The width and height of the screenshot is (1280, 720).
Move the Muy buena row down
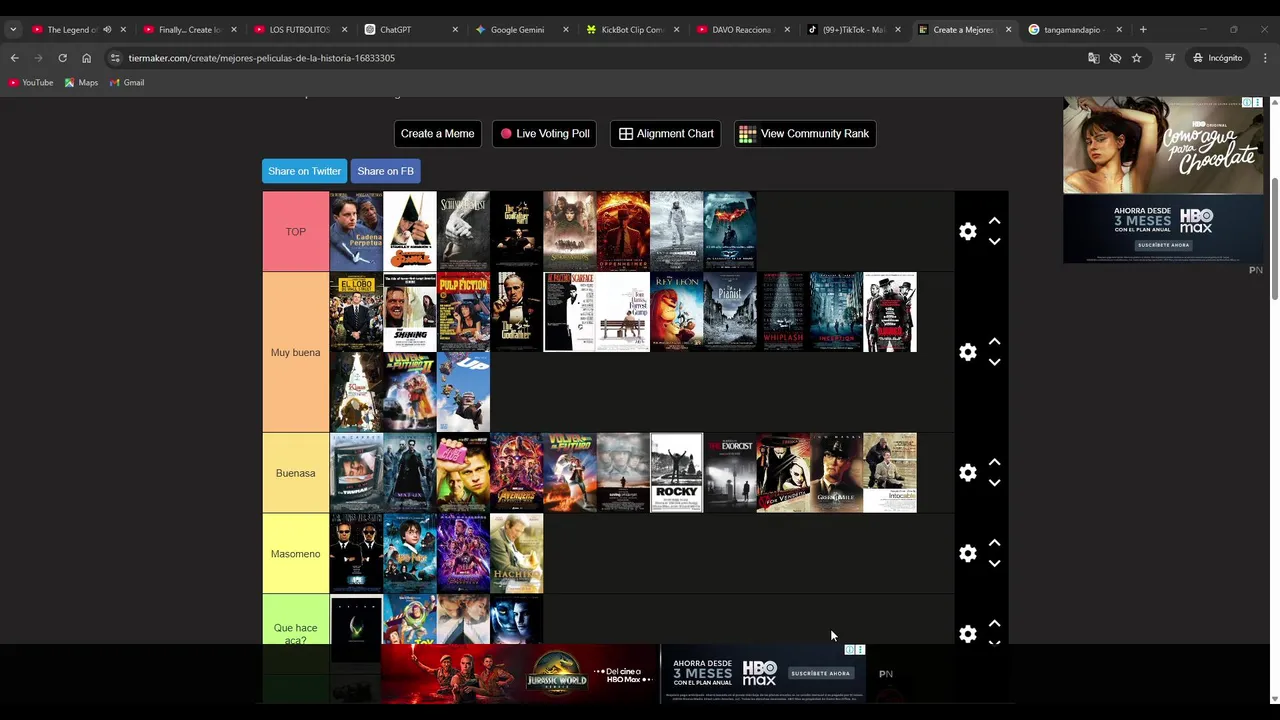pos(994,362)
